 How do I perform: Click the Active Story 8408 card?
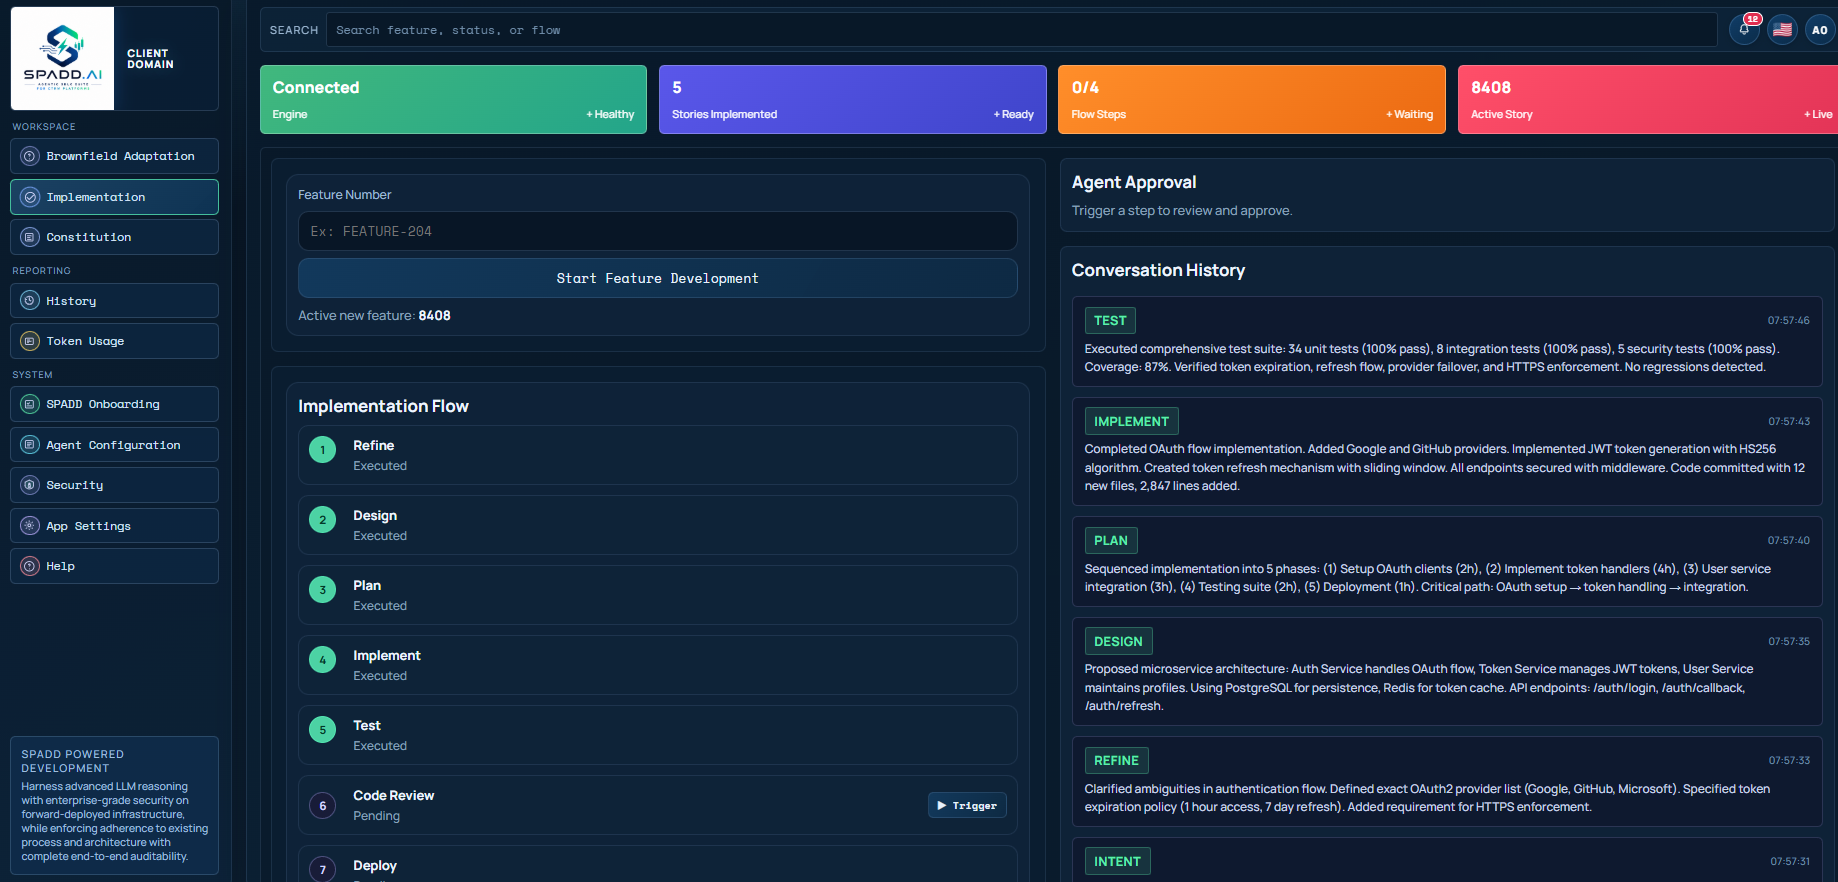click(x=1648, y=99)
